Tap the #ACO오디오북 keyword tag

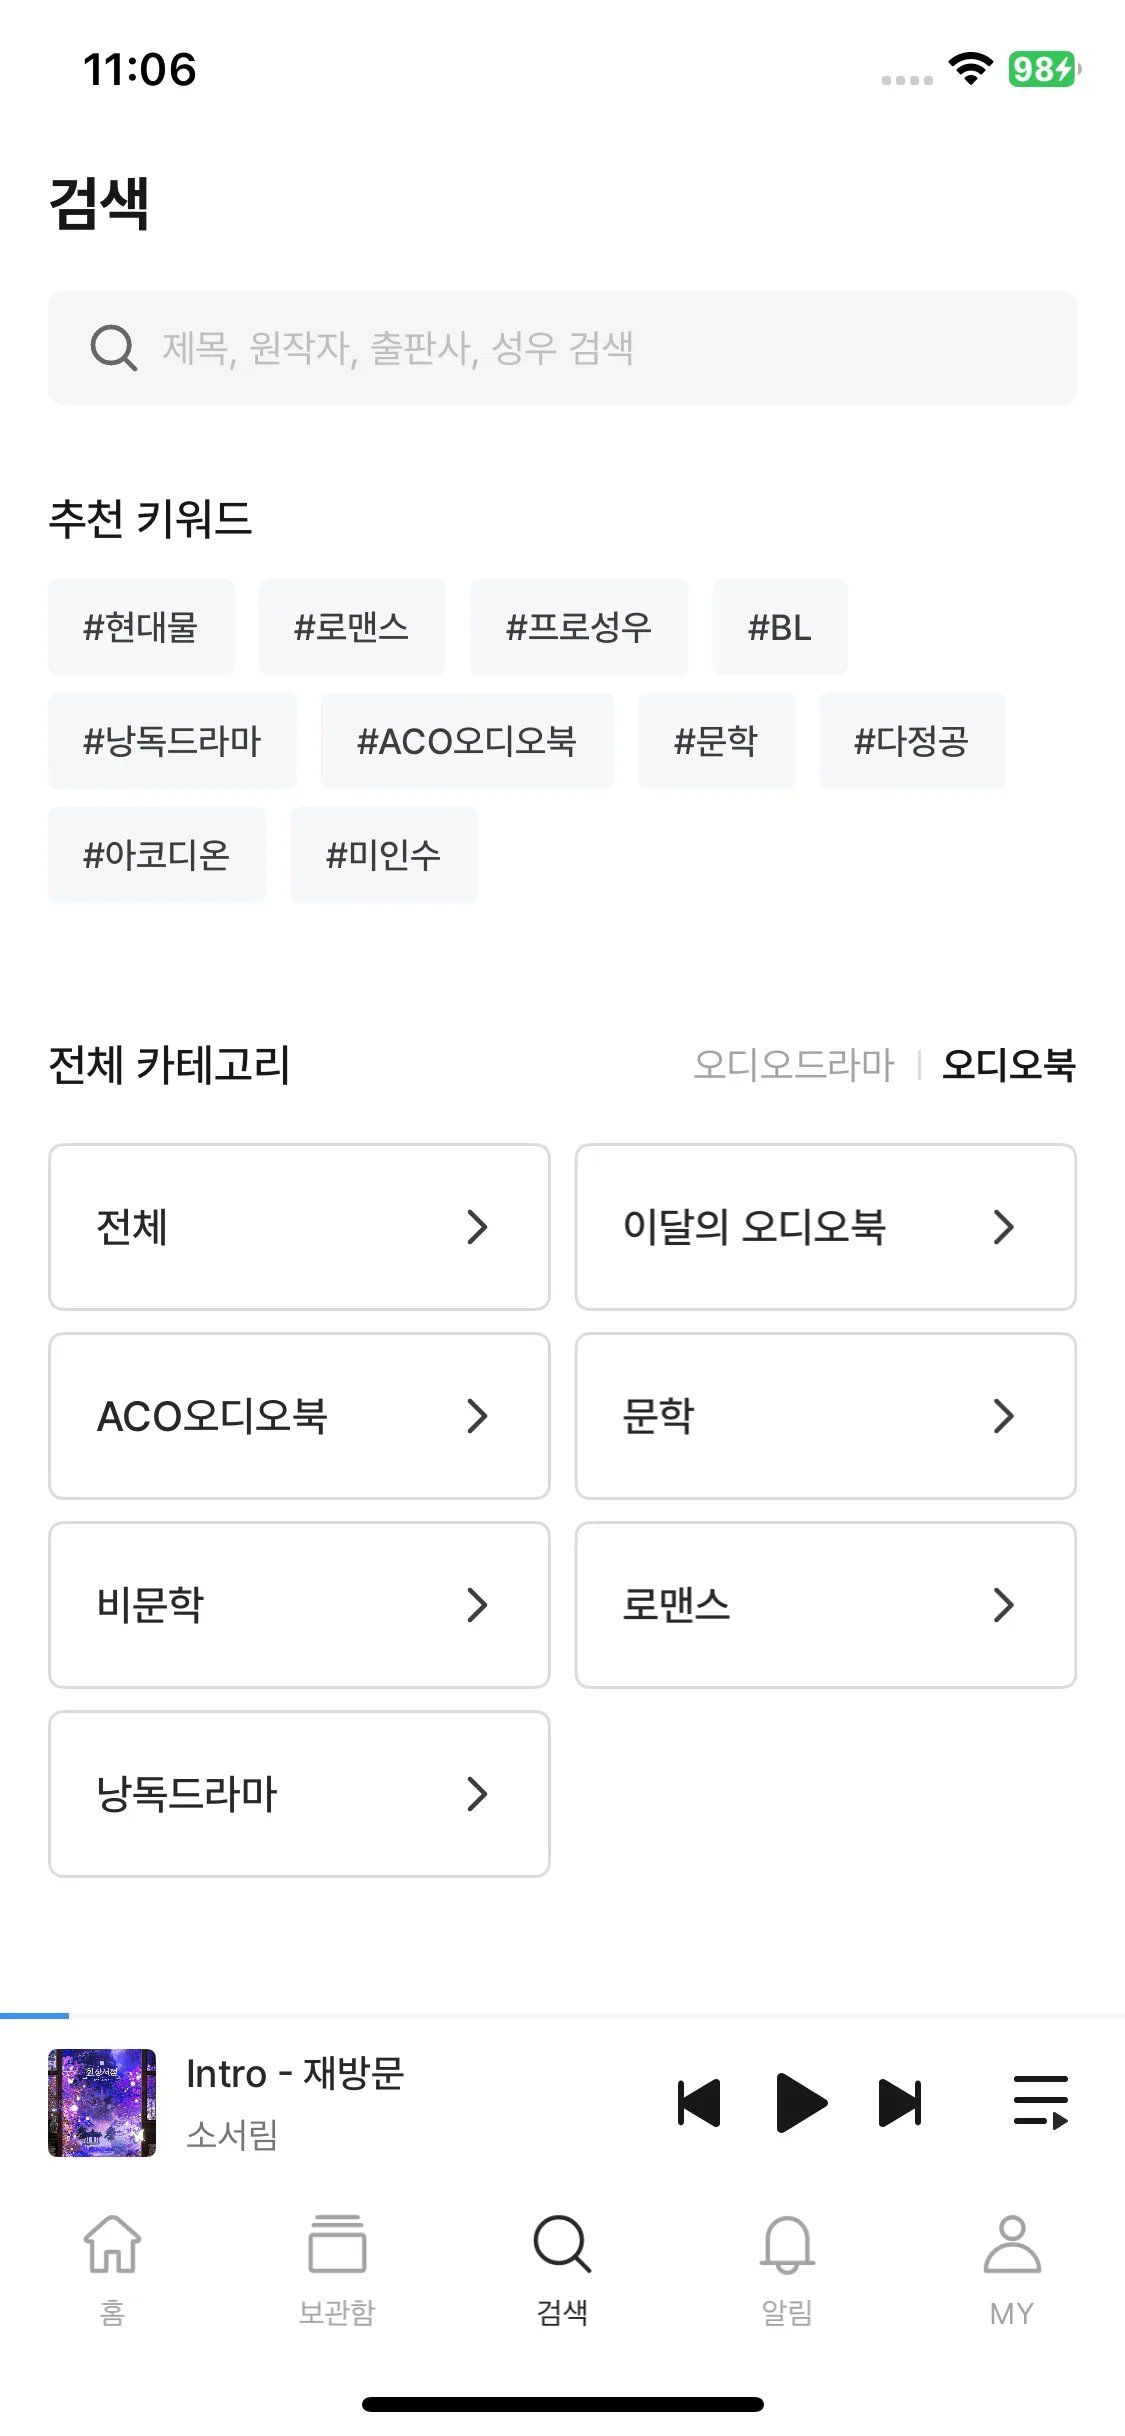pos(467,742)
